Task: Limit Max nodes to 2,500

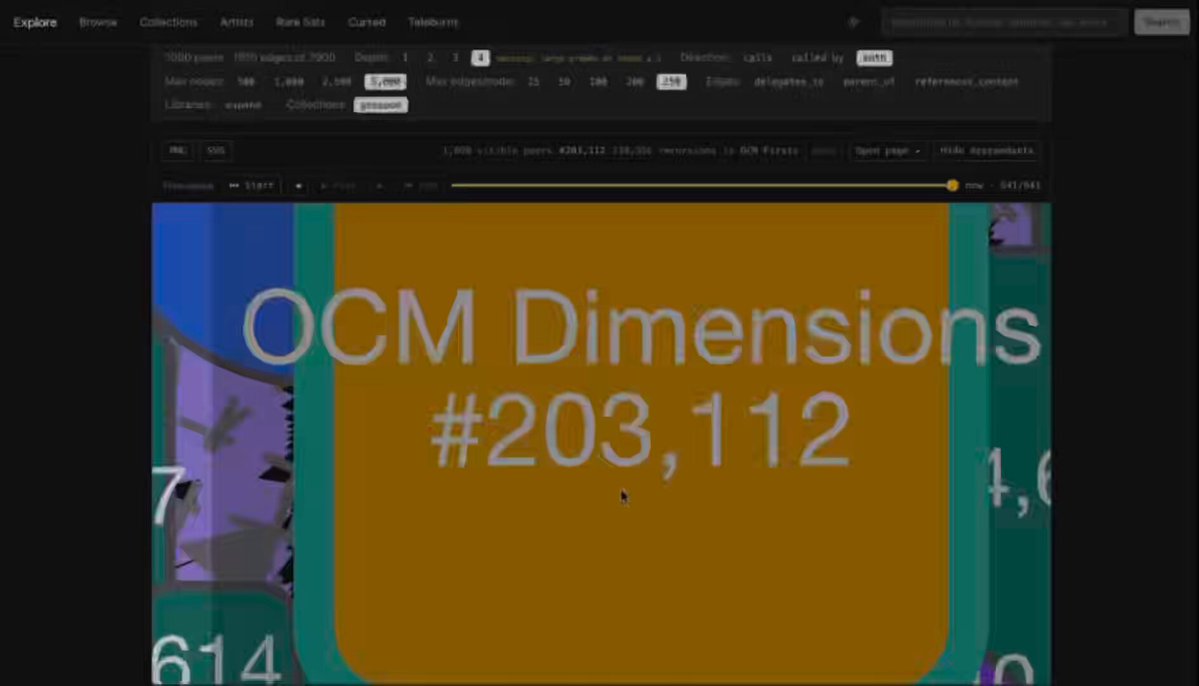Action: click(x=336, y=82)
